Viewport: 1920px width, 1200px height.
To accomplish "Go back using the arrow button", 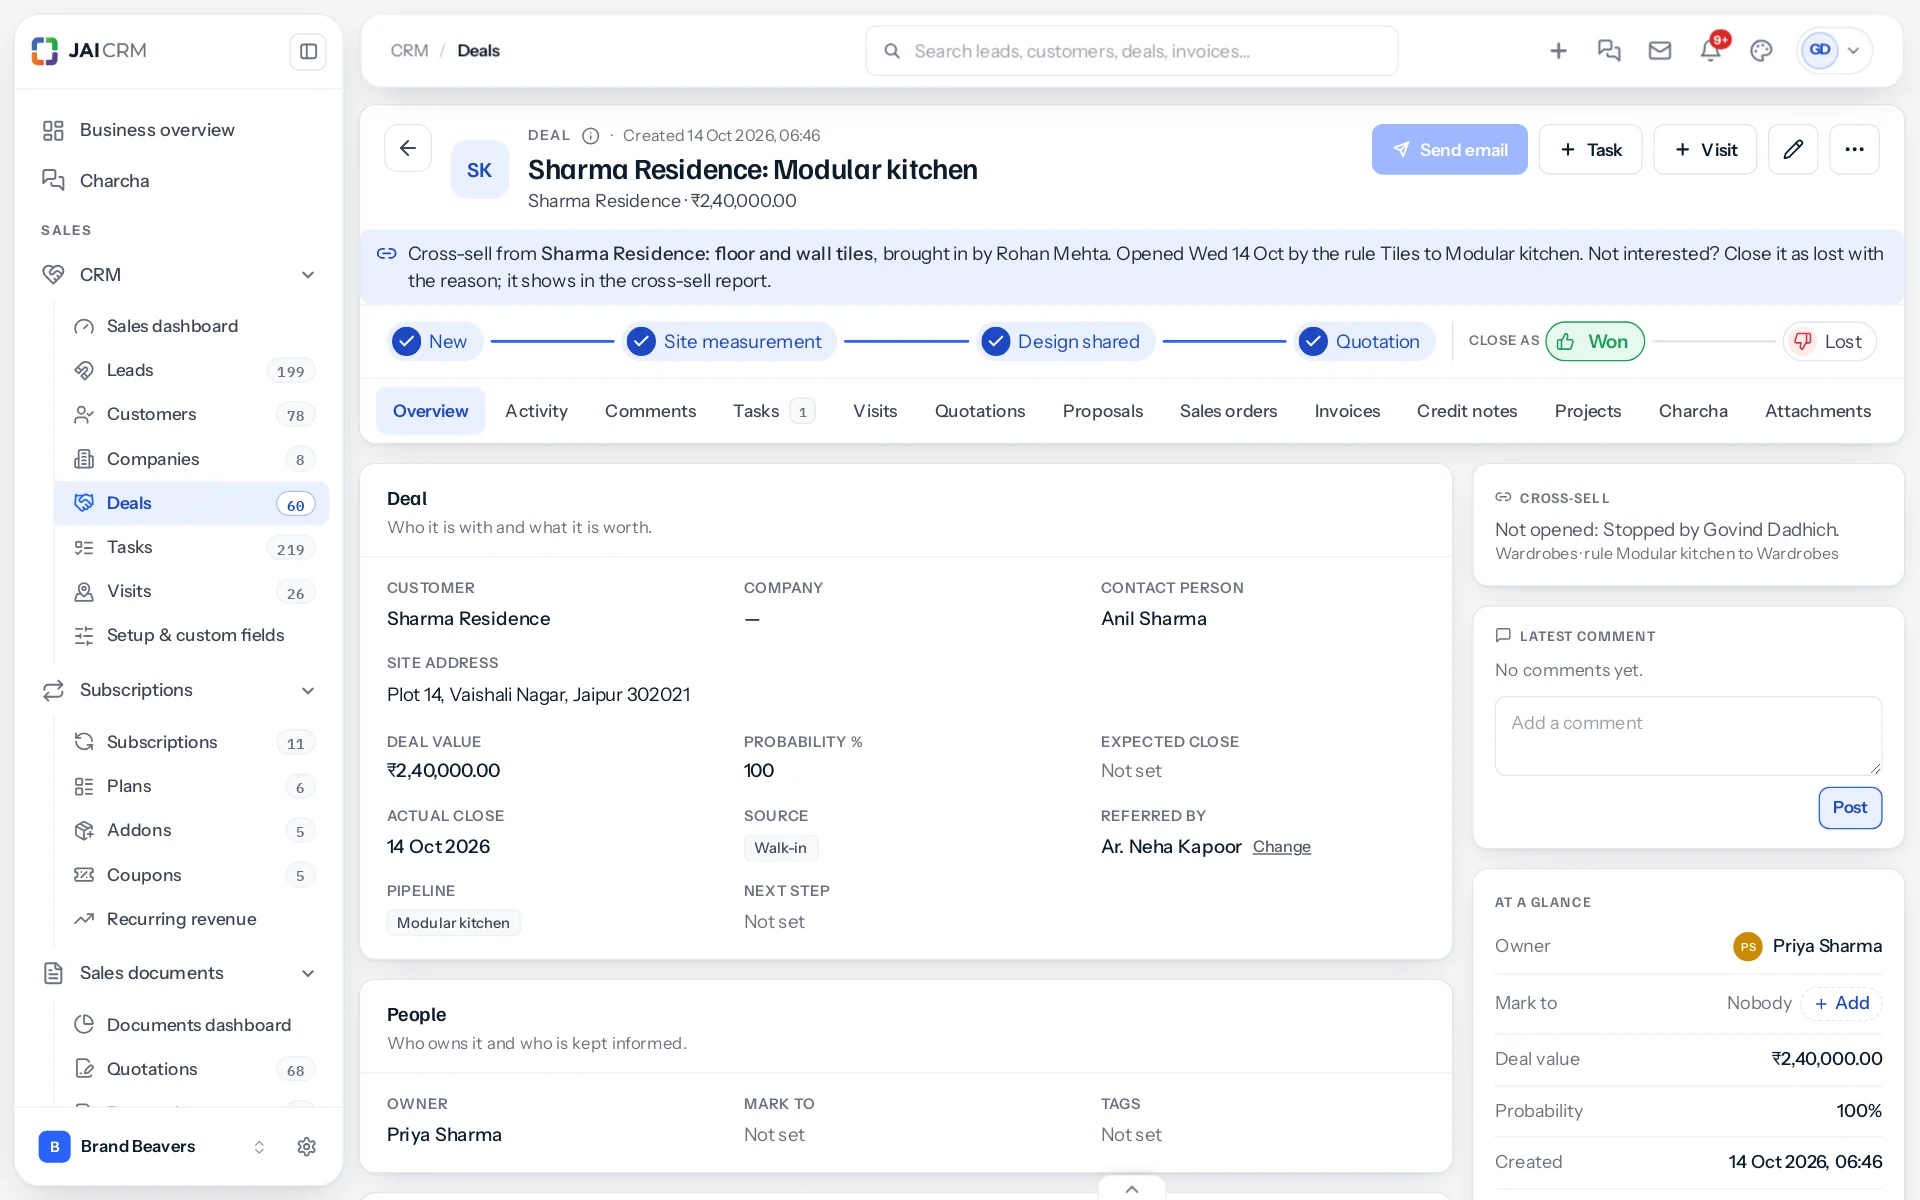I will click(x=408, y=149).
